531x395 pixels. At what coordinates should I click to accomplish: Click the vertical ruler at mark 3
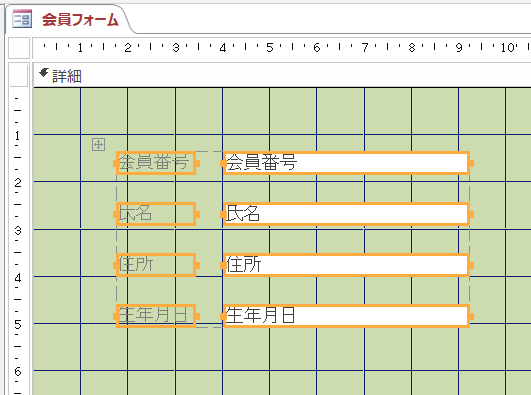pyautogui.click(x=18, y=230)
